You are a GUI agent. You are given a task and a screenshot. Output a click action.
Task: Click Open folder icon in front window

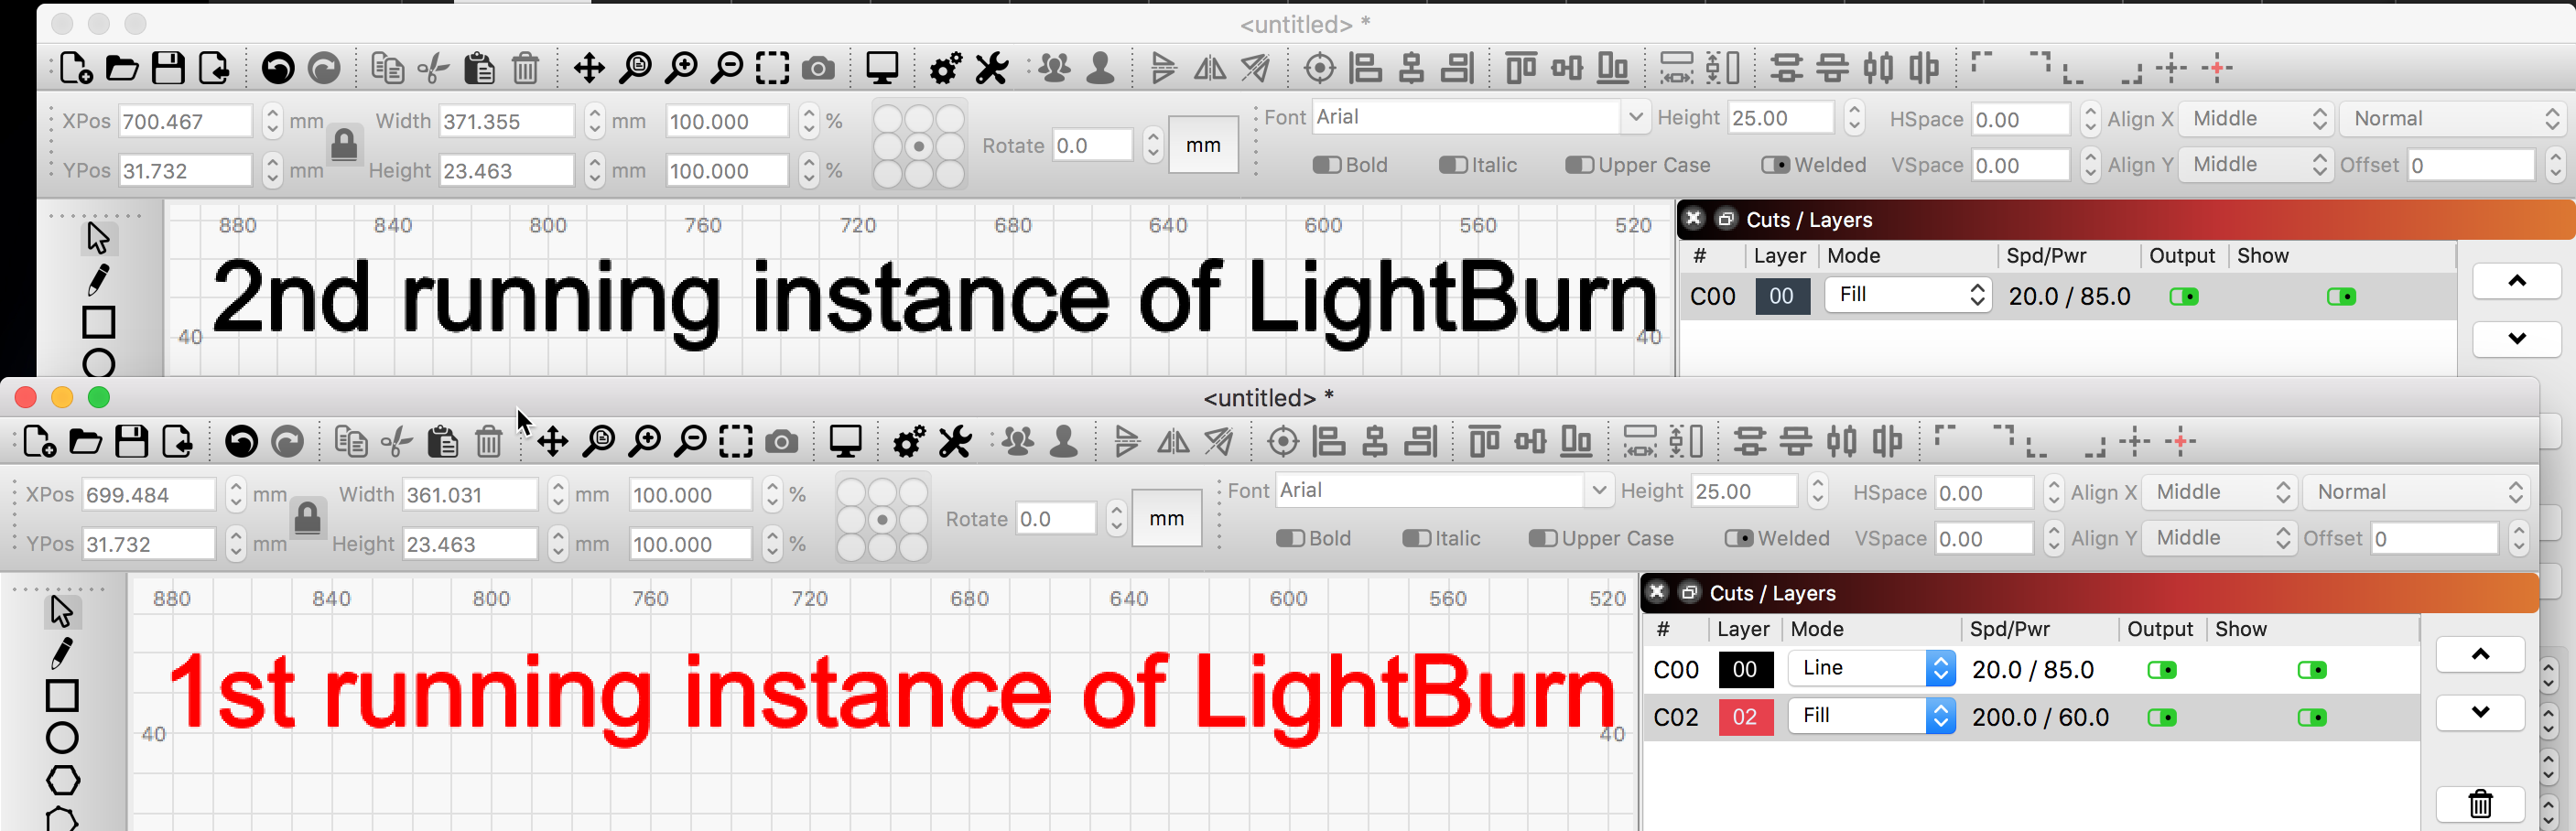pyautogui.click(x=86, y=441)
